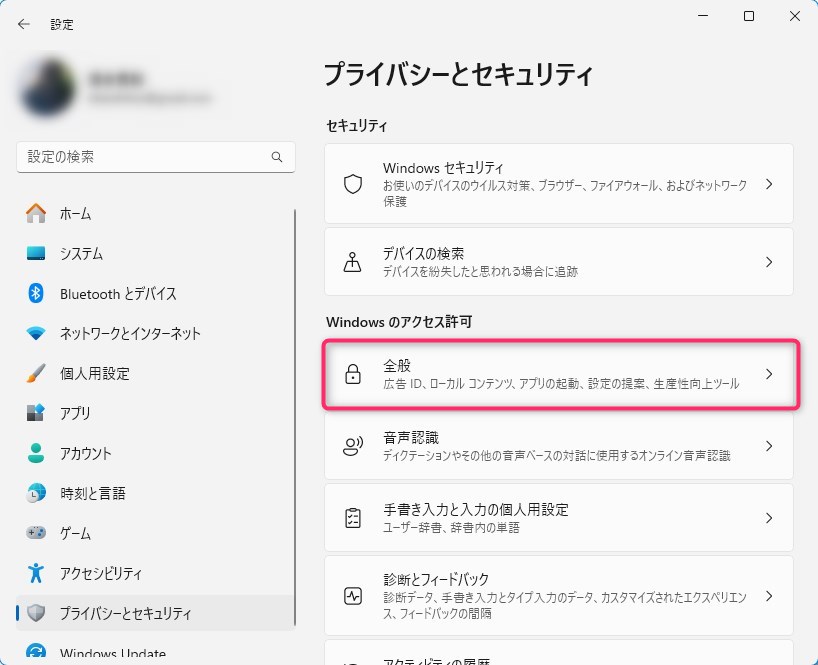The image size is (818, 665).
Task: Go to 個人用設定 in navigation
Action: 95,373
